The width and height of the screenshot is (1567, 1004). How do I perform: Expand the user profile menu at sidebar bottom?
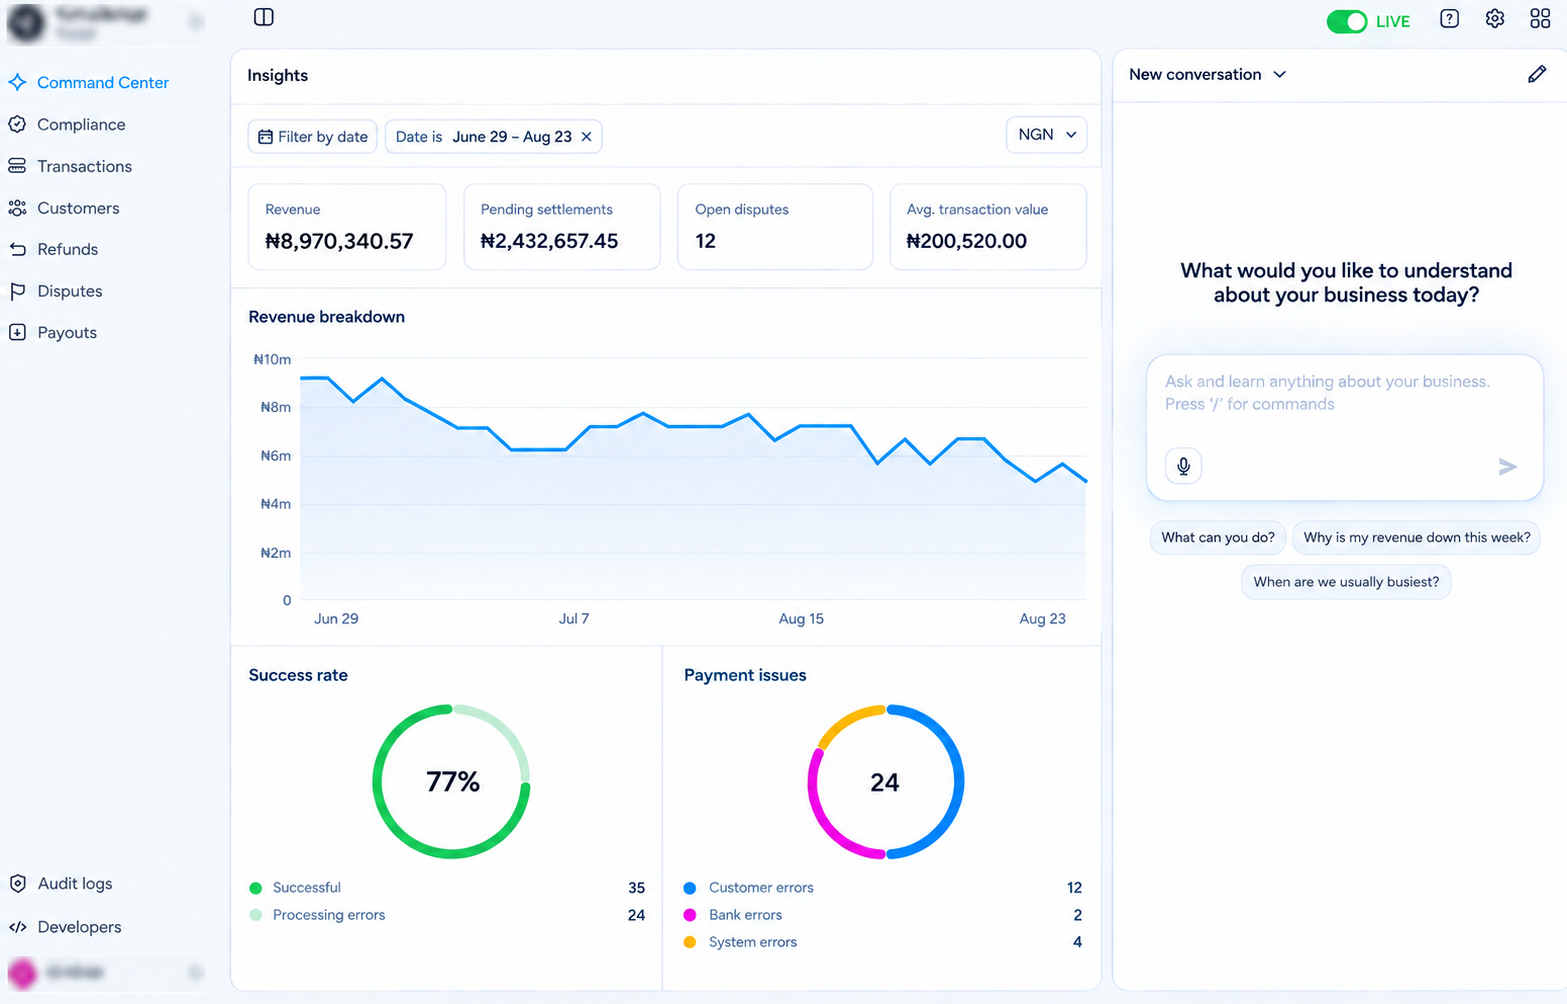(x=196, y=972)
